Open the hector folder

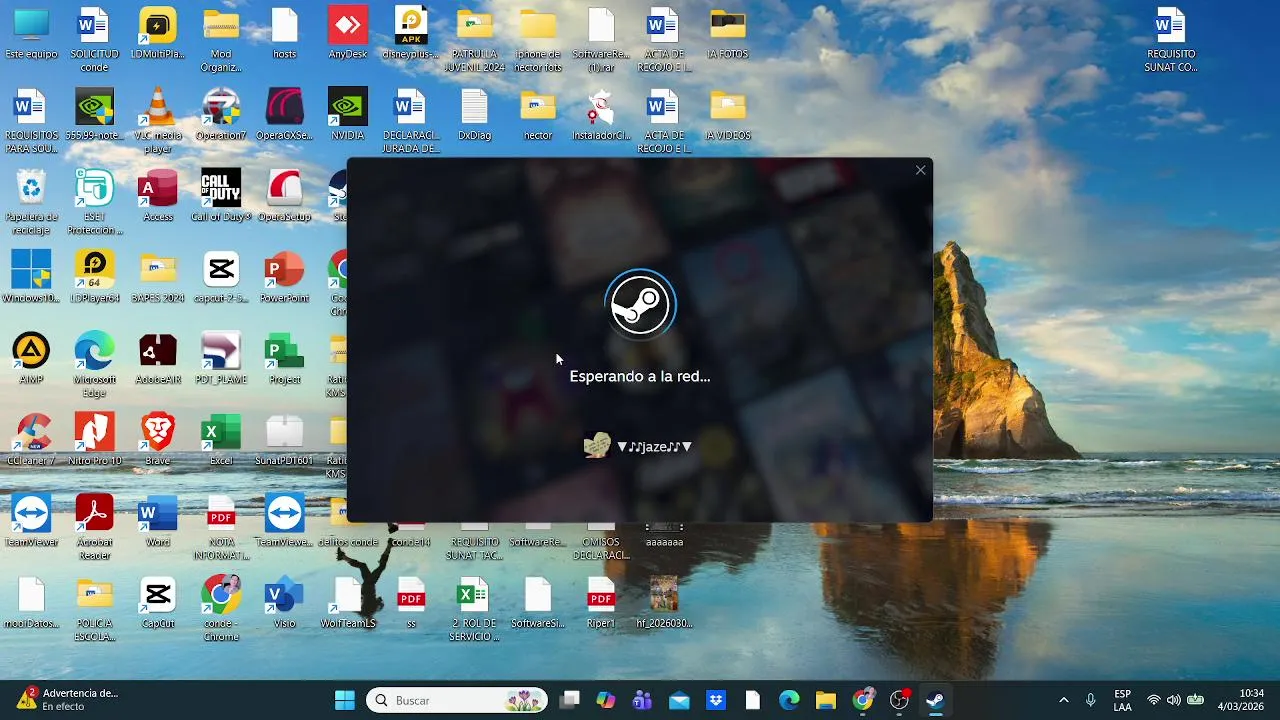[x=538, y=115]
